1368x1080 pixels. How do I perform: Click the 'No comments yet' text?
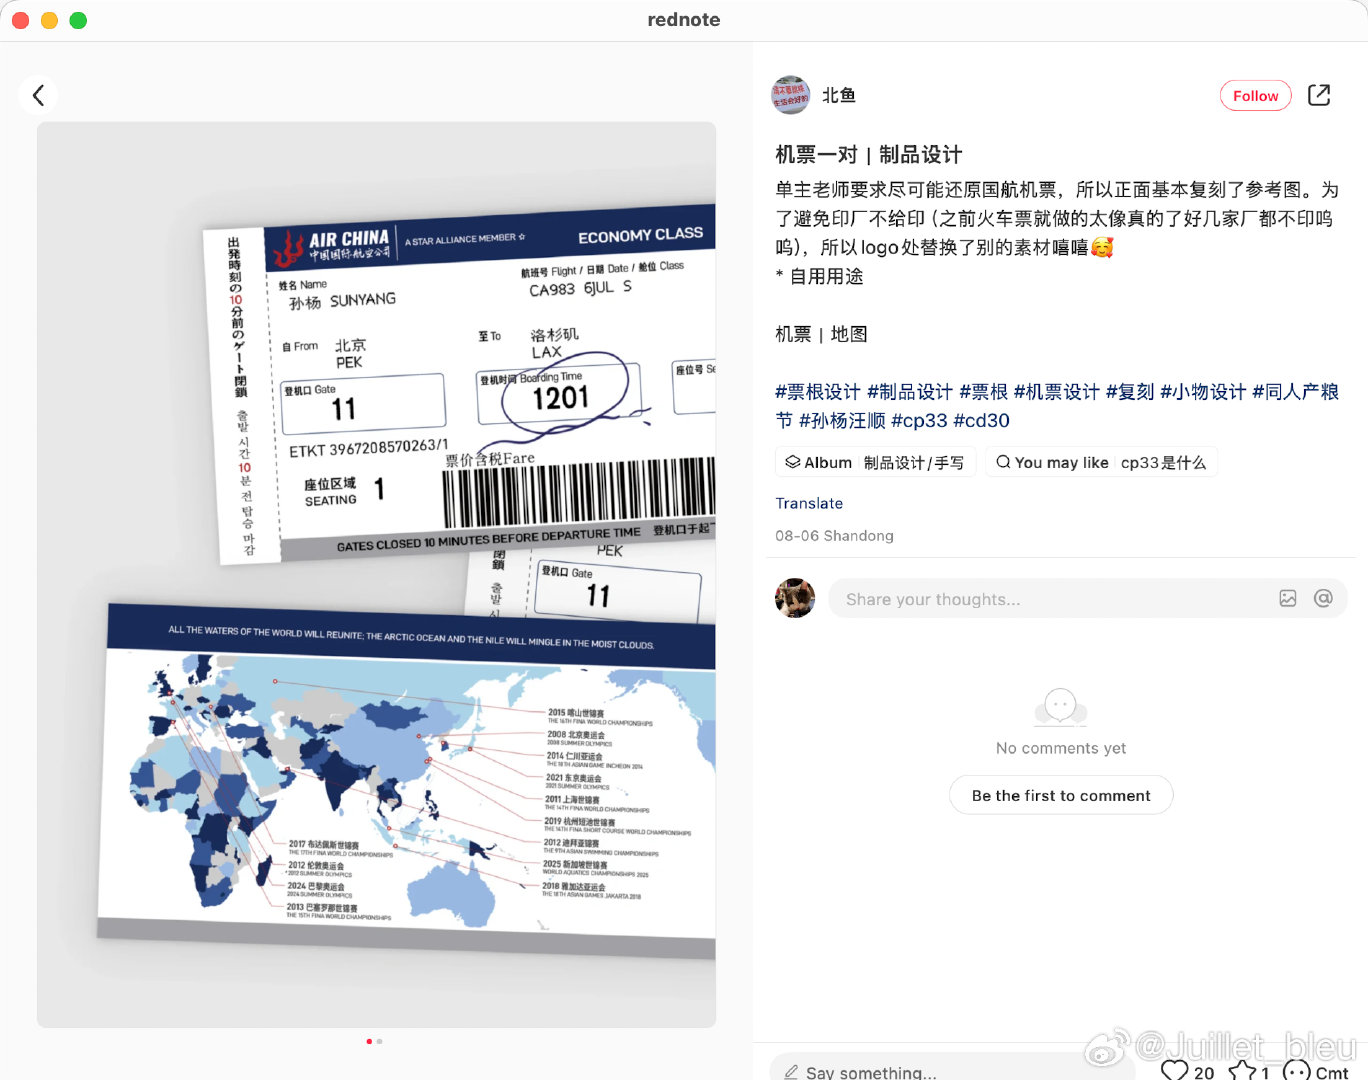[x=1061, y=748]
